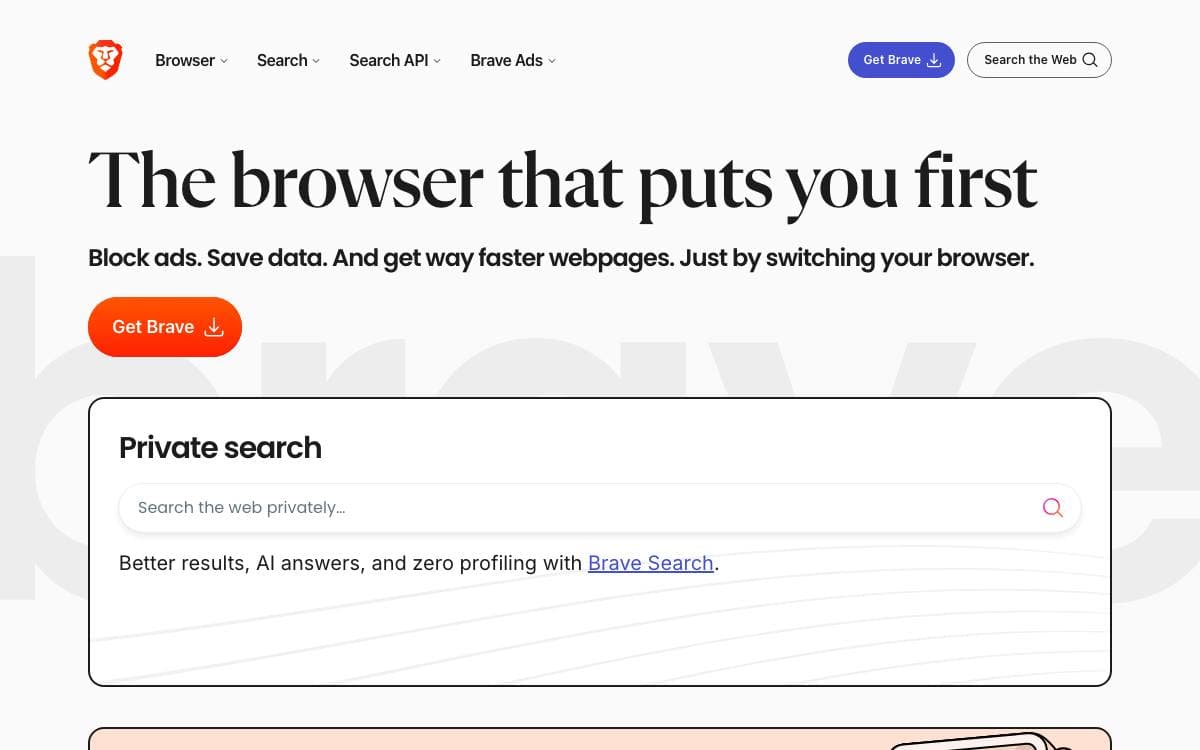
Task: Click download icon in orange Get Brave button
Action: click(214, 327)
